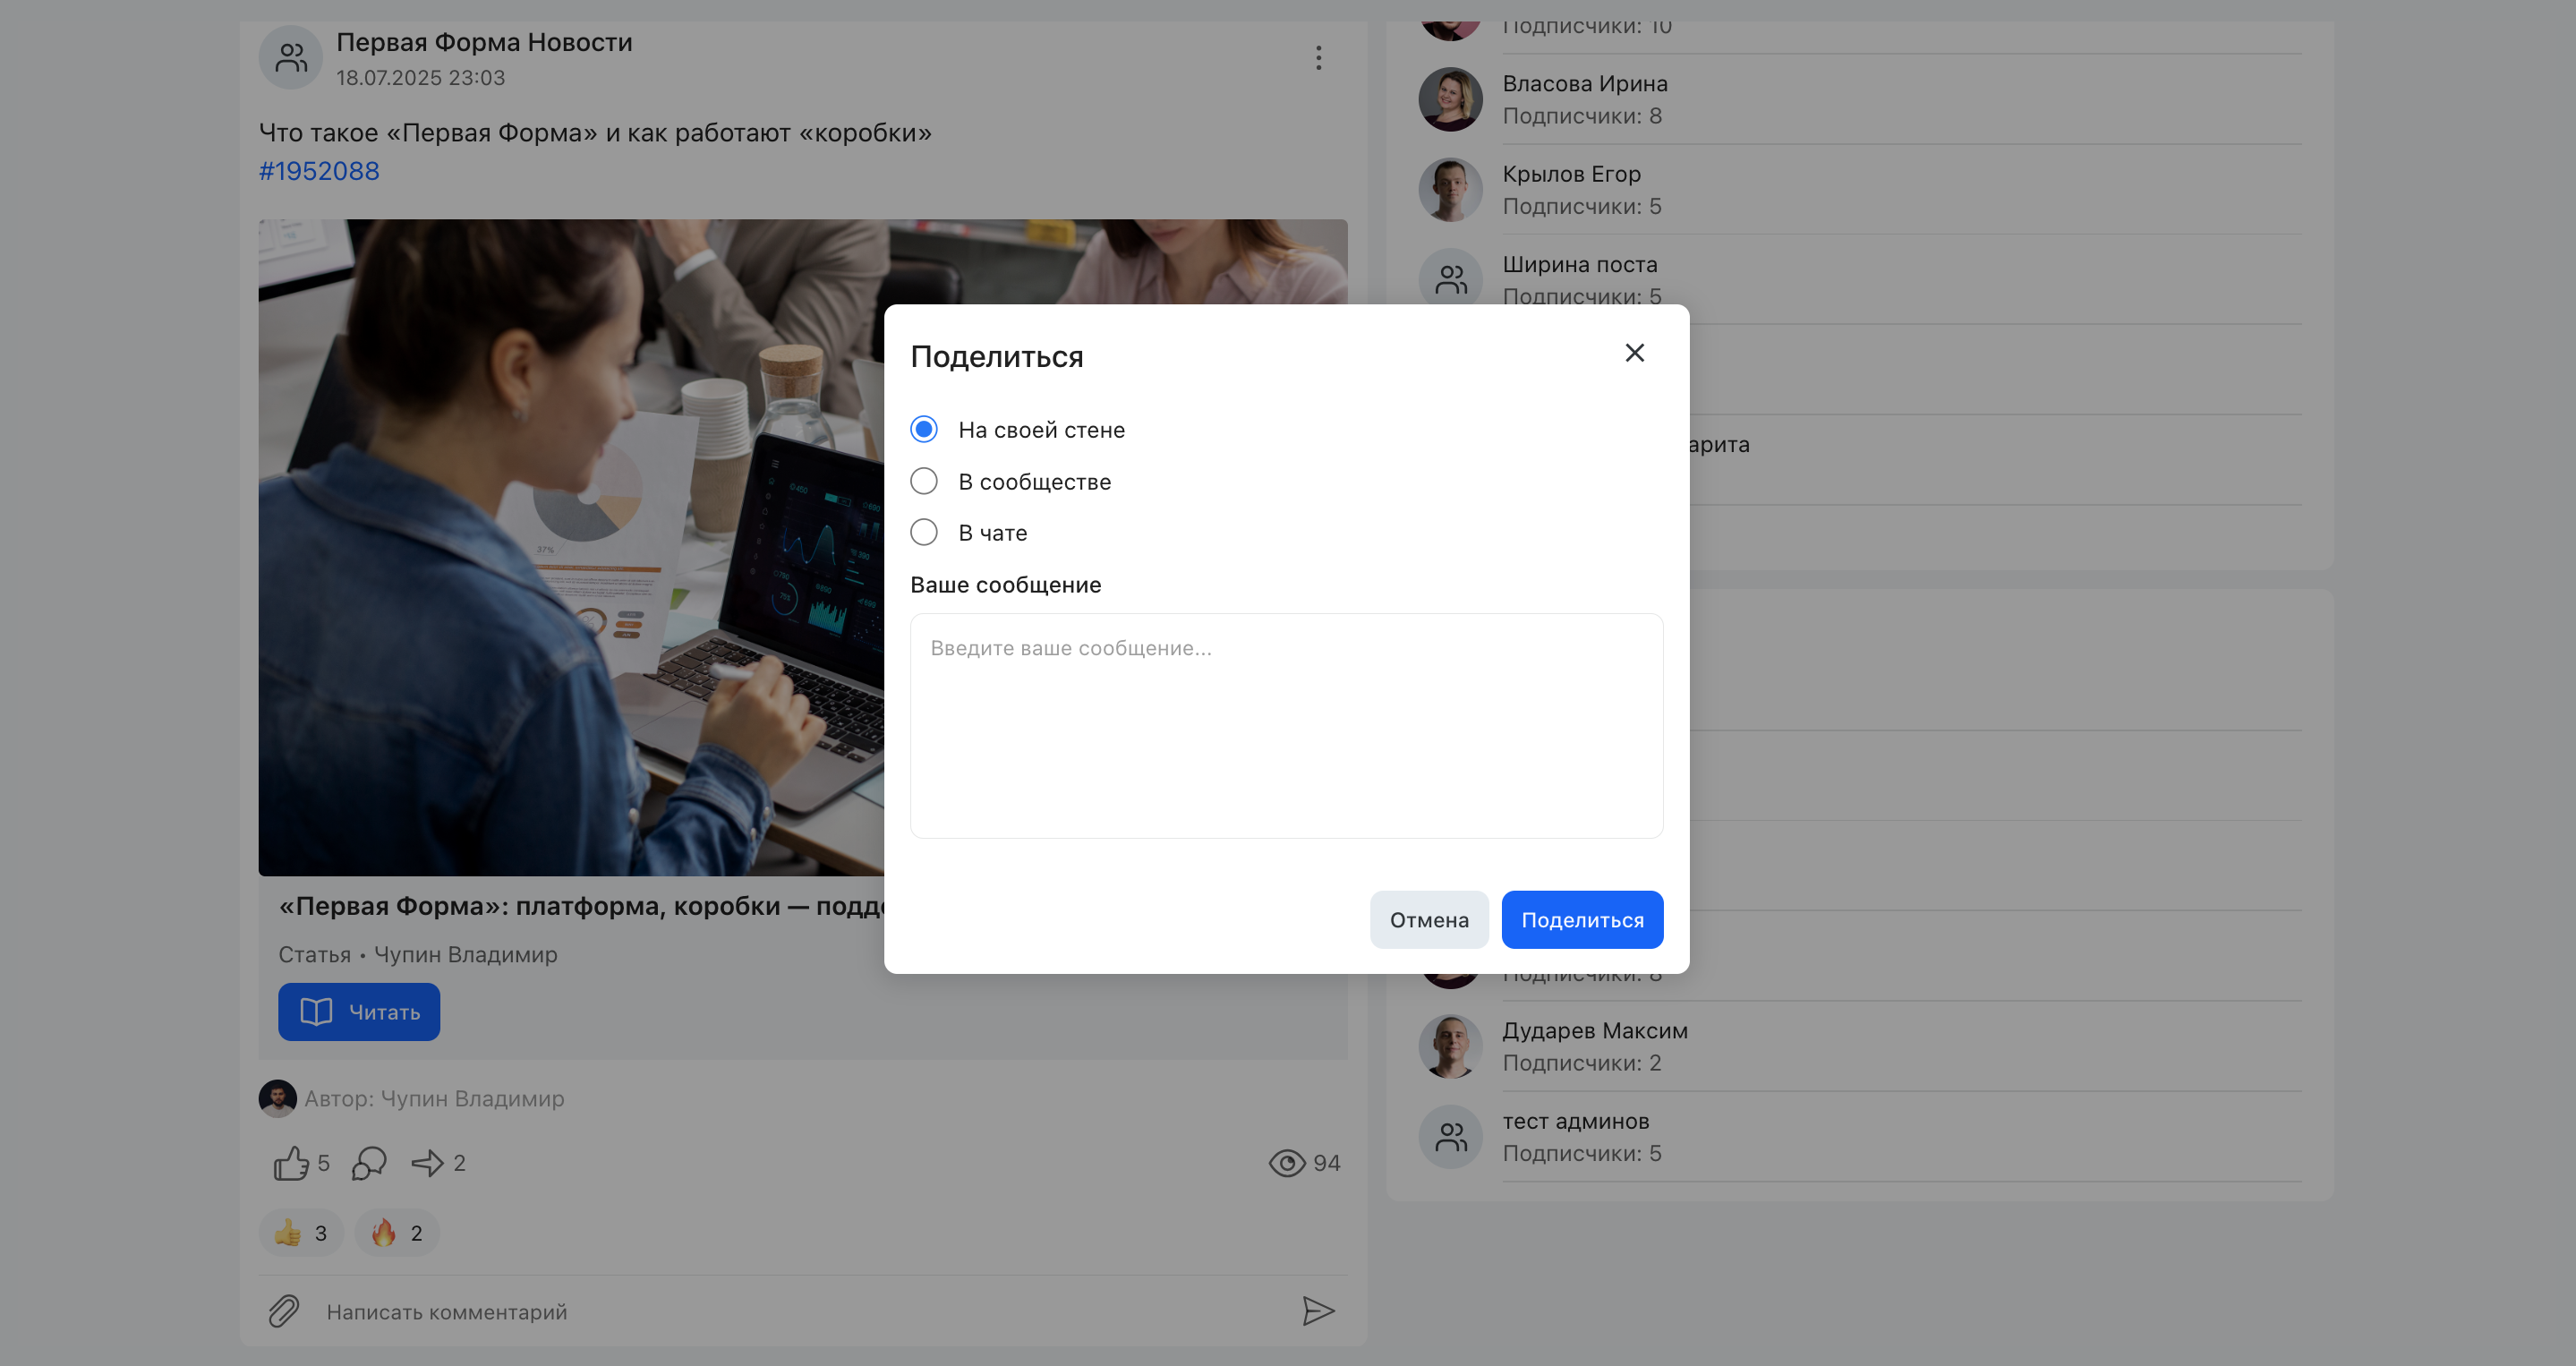
Task: Click the like count 5
Action: (323, 1162)
